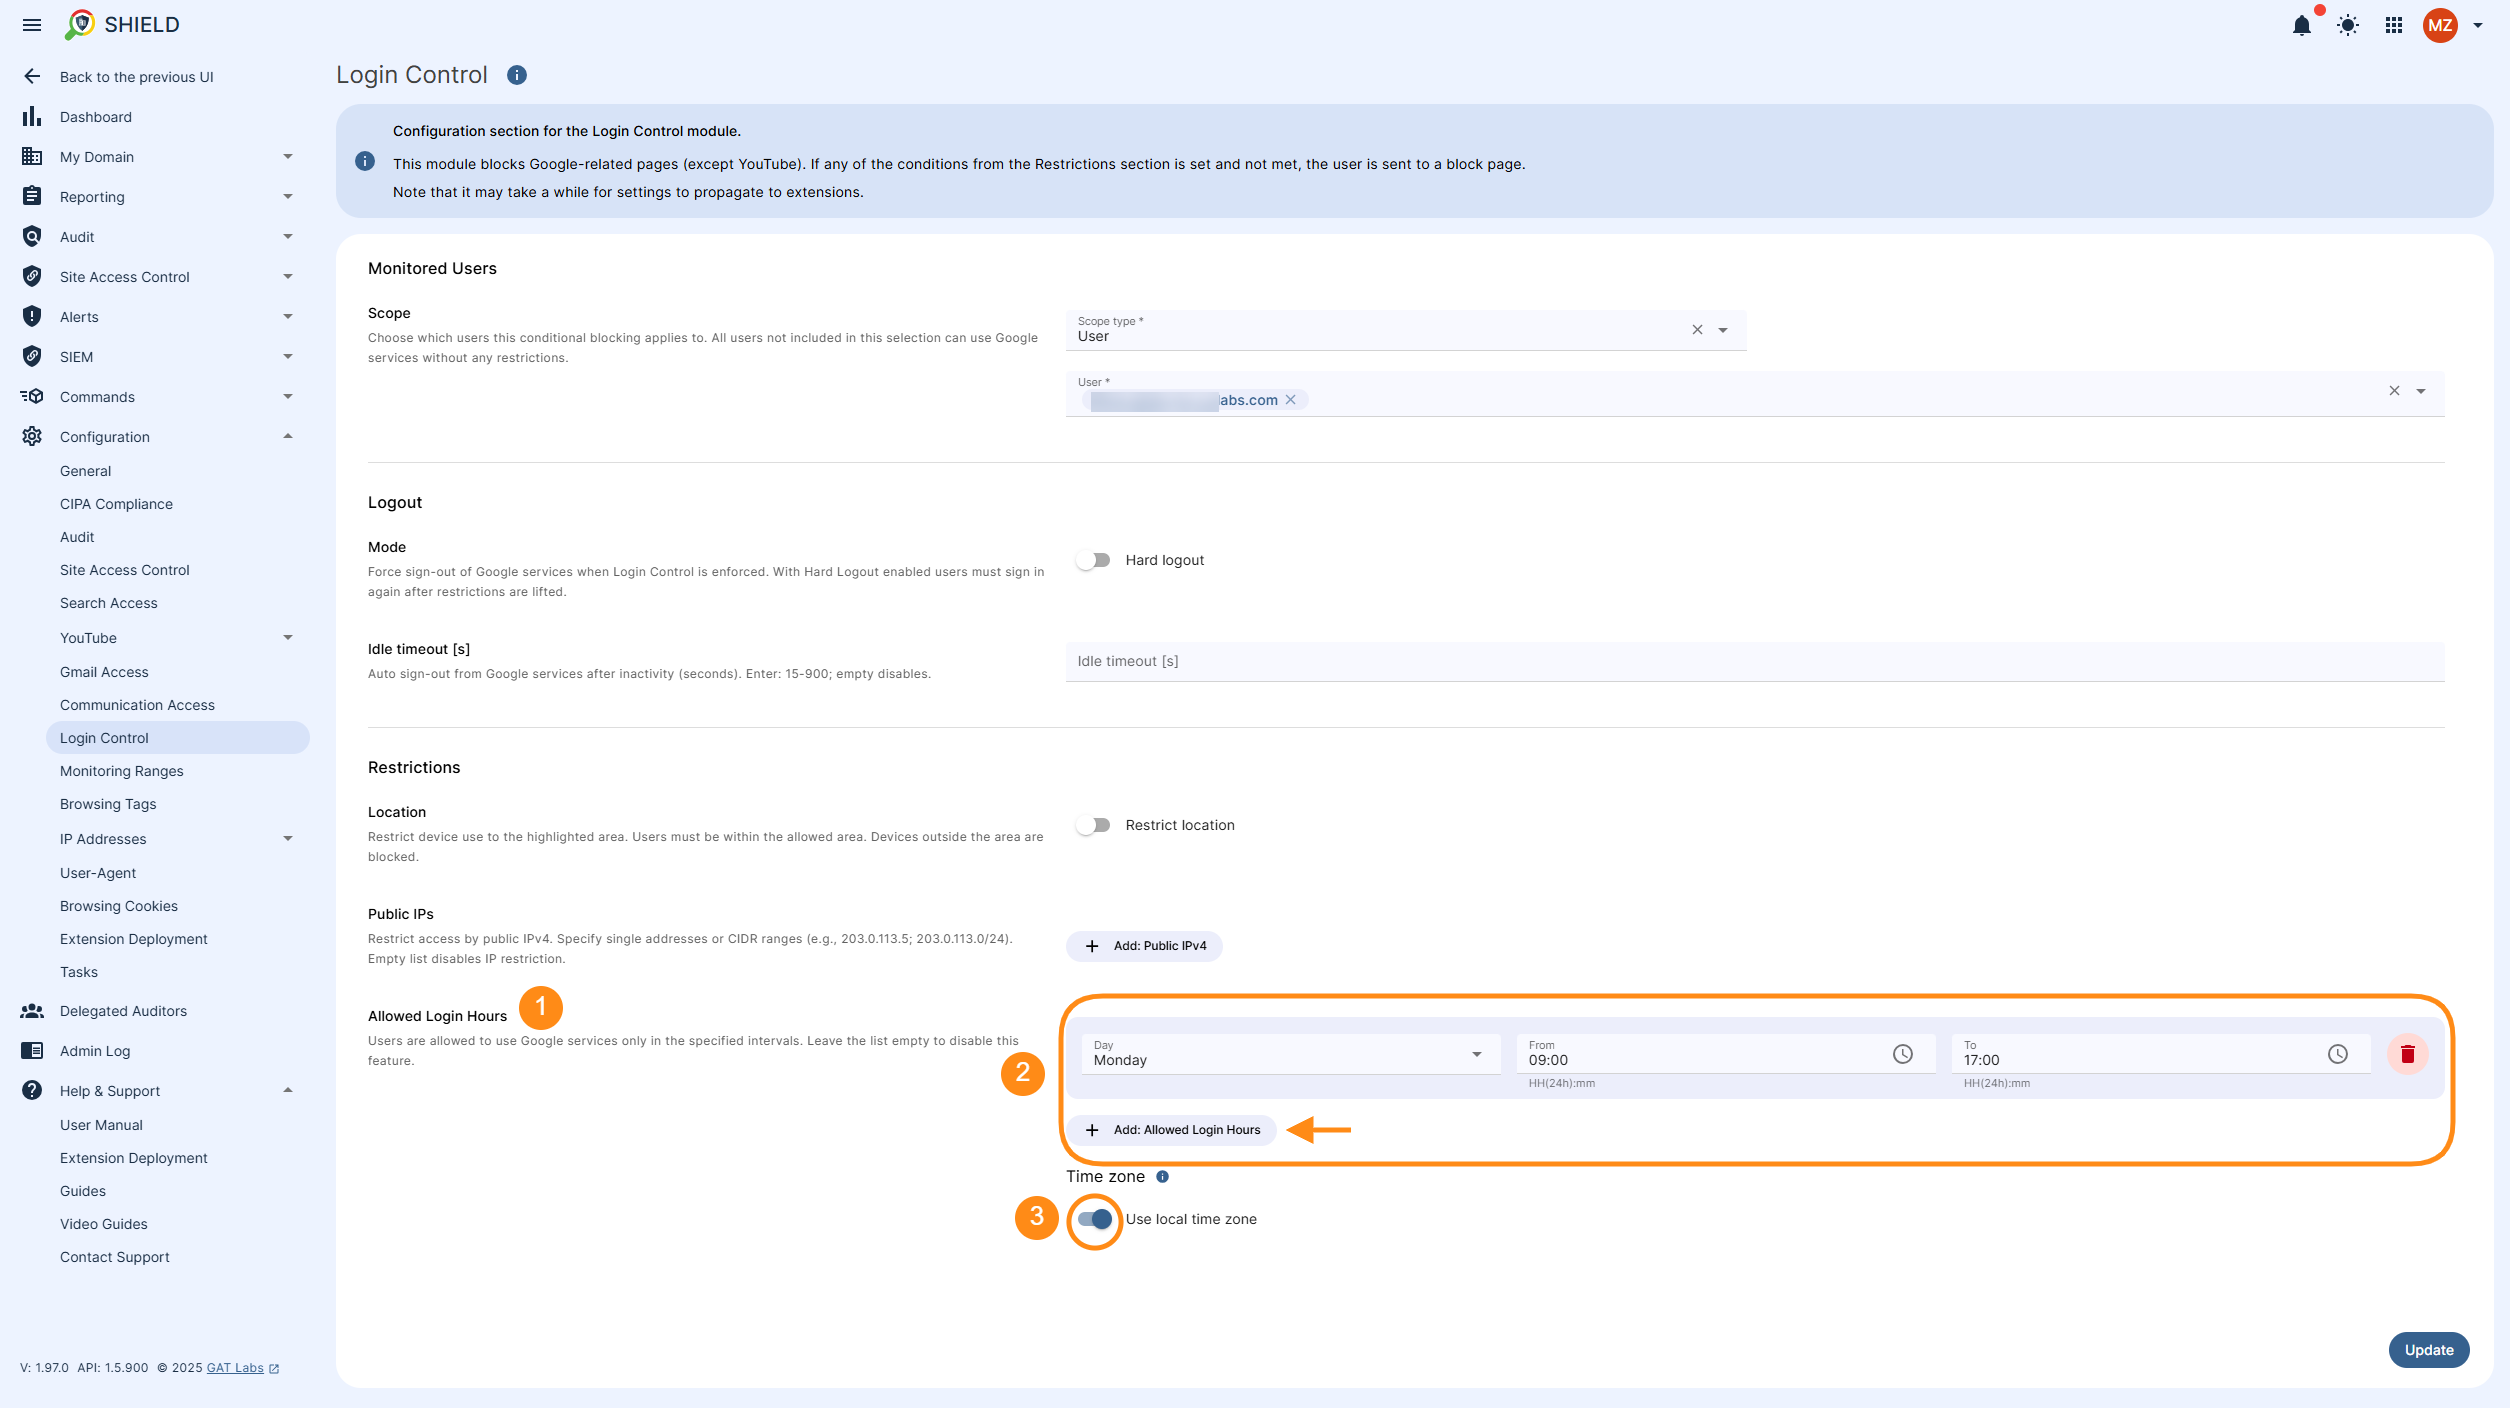Toggle light/dark theme sun icon
Viewport: 2510px width, 1408px height.
2347,26
